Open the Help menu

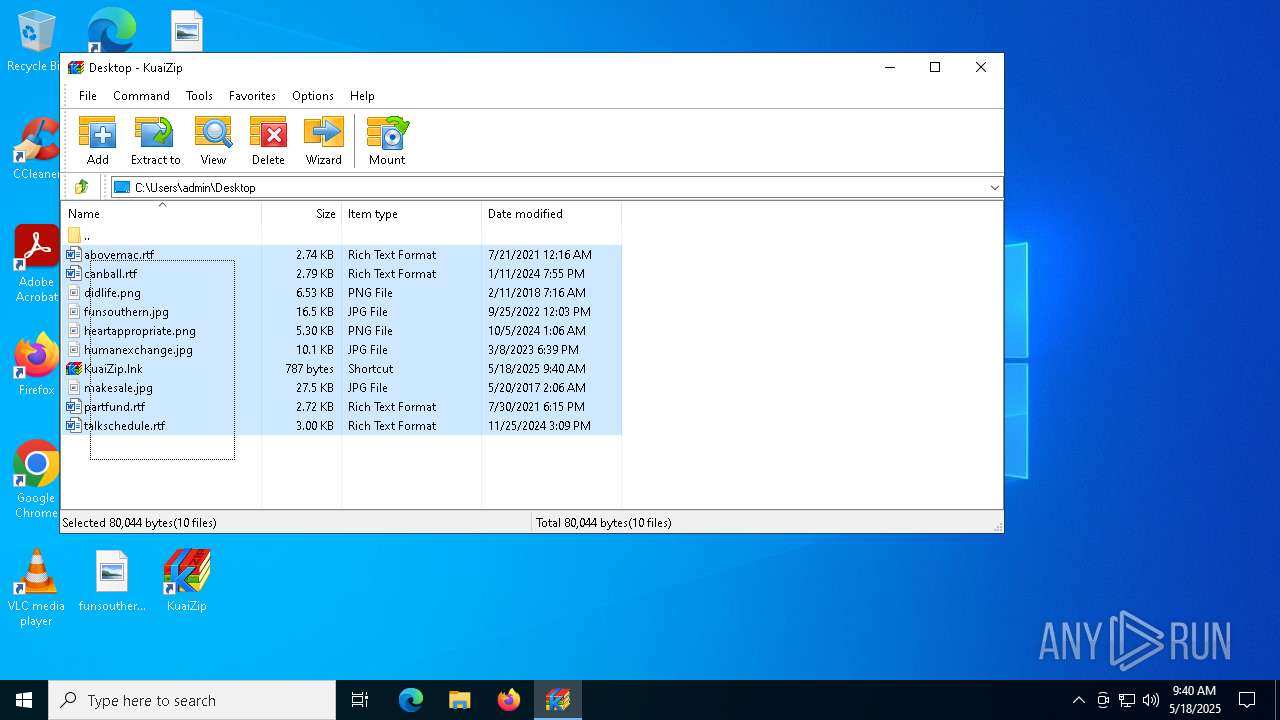point(362,96)
